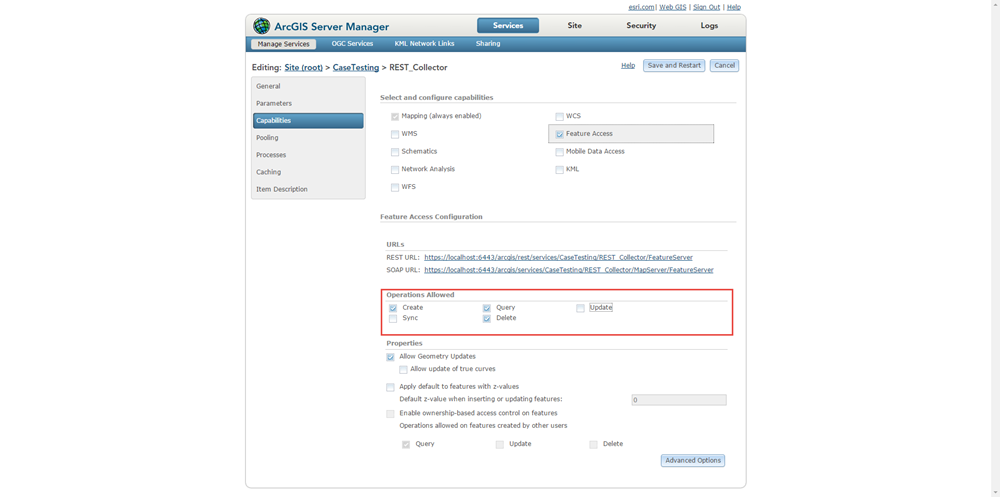Open the Logs tab
The width and height of the screenshot is (1000, 497).
coord(709,26)
